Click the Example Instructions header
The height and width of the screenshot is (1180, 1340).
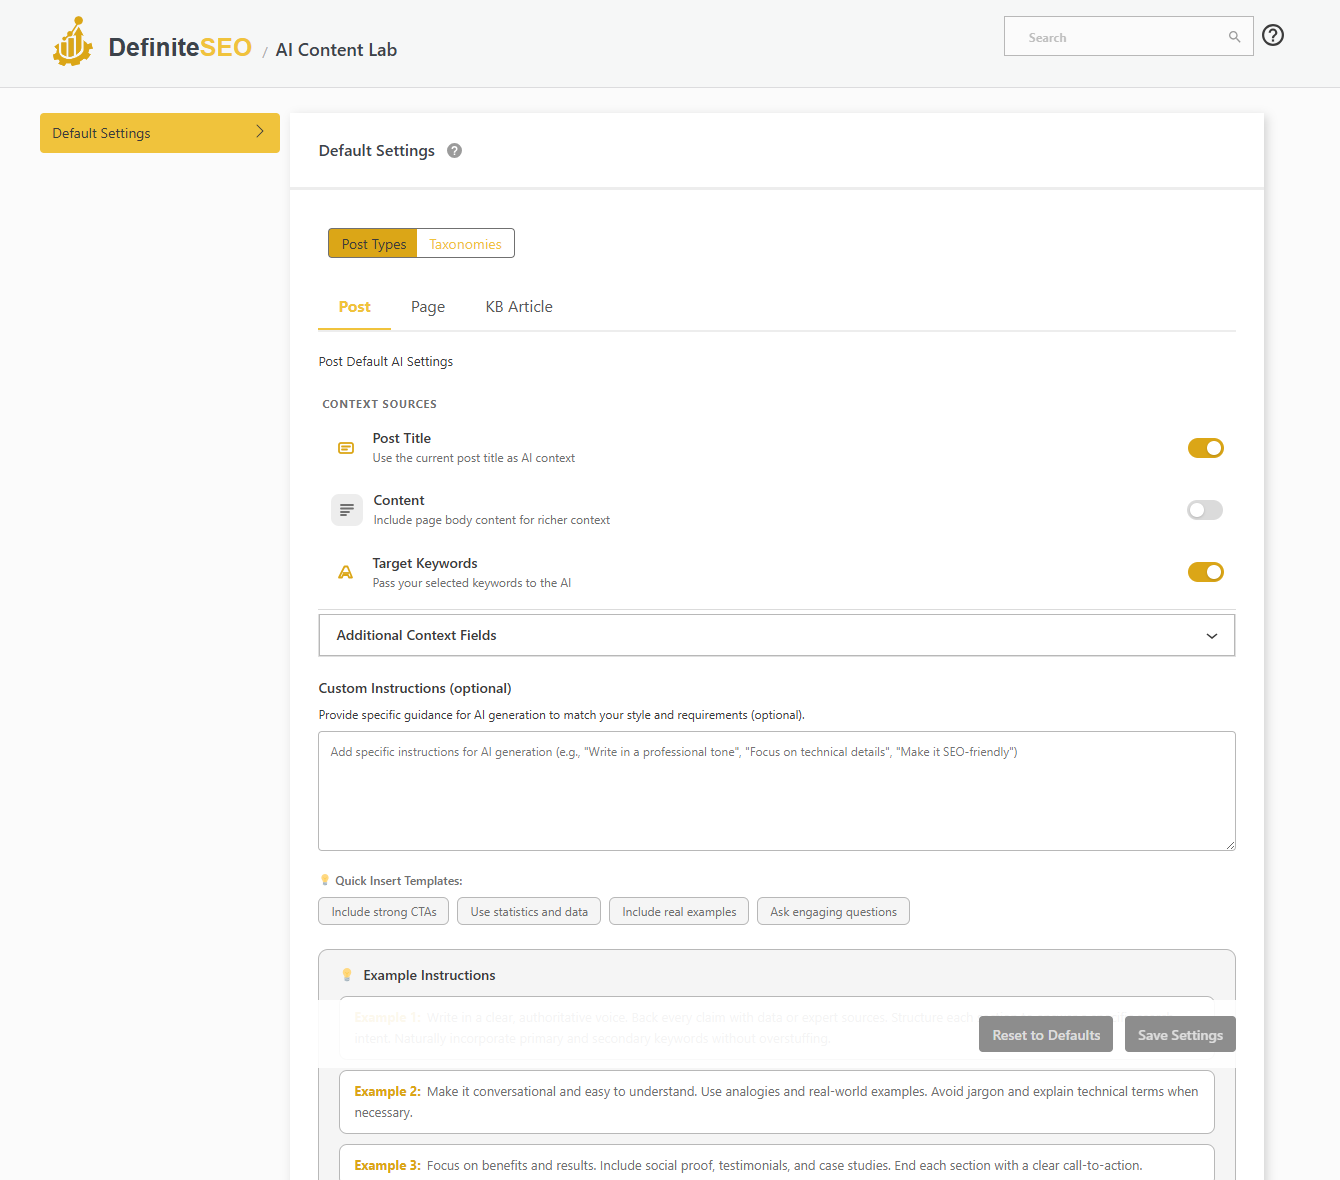(429, 975)
